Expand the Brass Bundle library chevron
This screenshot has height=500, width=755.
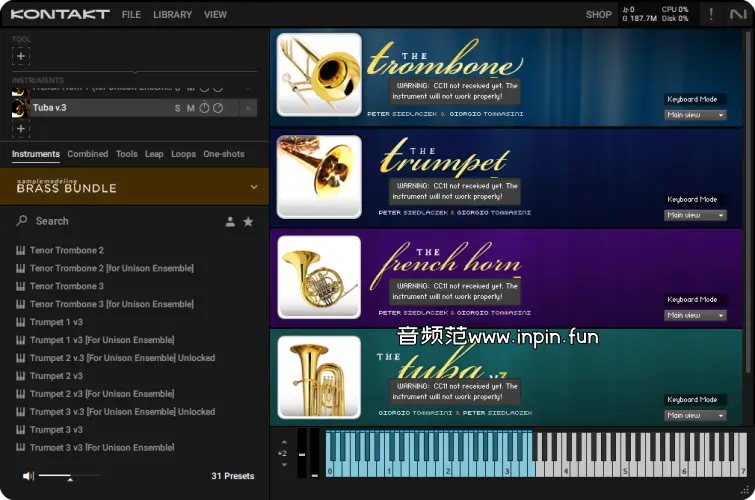click(x=254, y=187)
